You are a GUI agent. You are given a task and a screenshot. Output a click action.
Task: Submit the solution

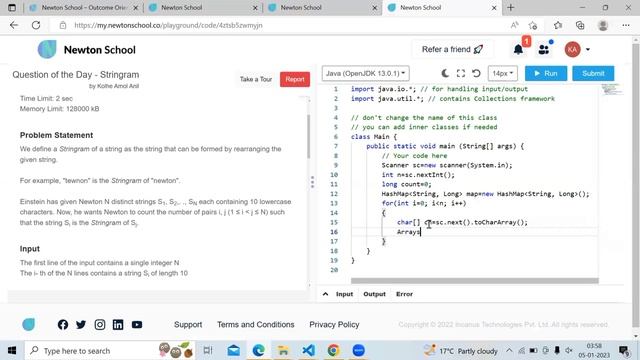pos(593,73)
